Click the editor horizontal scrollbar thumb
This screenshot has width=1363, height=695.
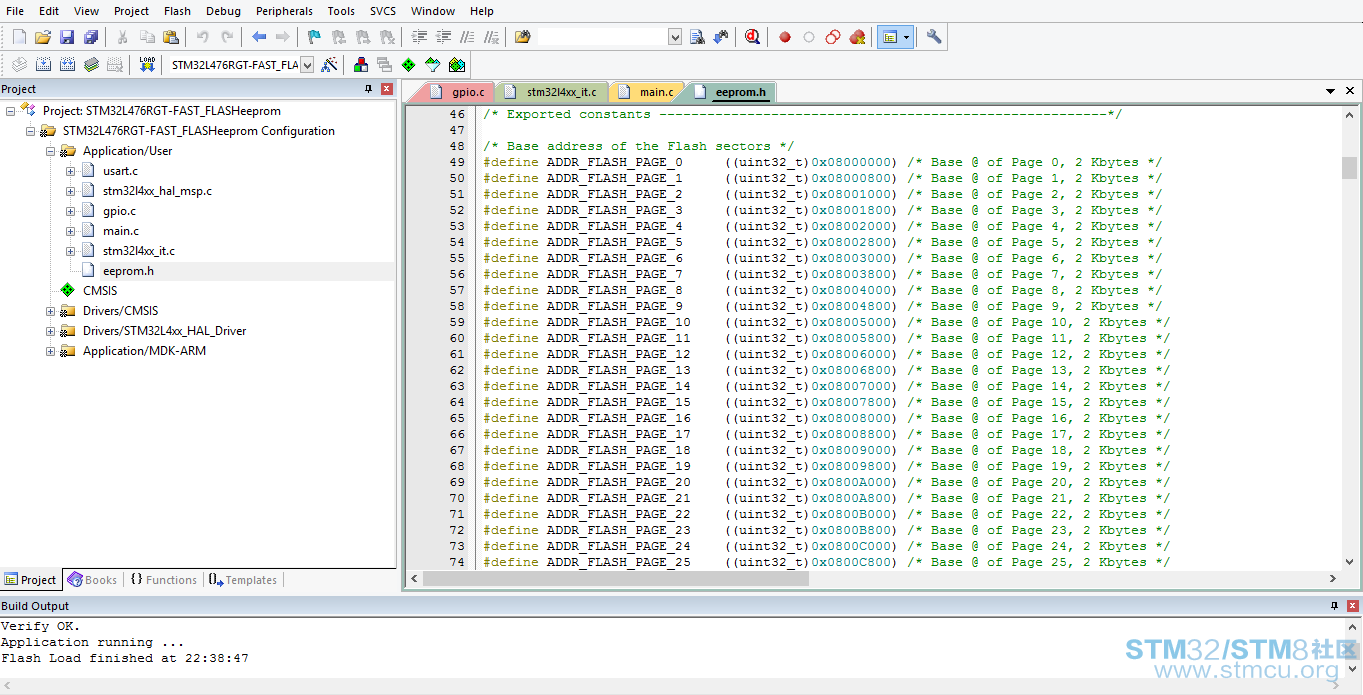[616, 579]
